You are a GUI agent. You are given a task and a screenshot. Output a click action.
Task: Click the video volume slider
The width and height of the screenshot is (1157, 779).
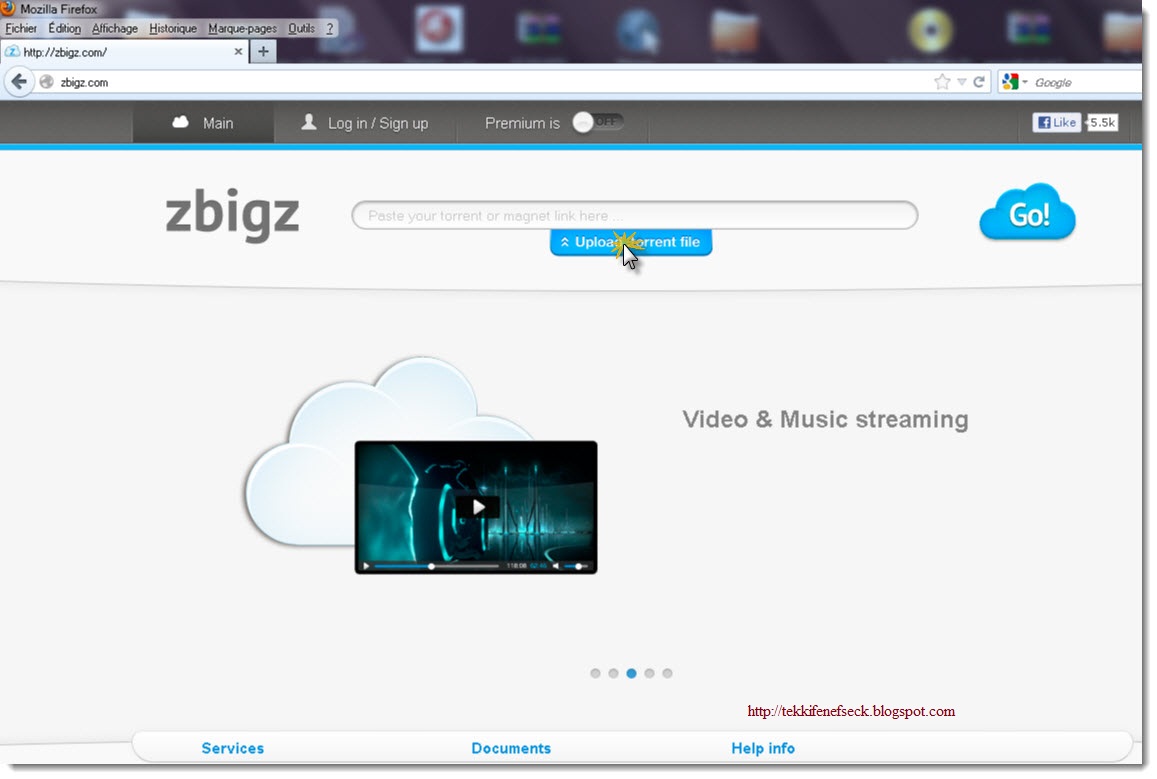coord(577,567)
